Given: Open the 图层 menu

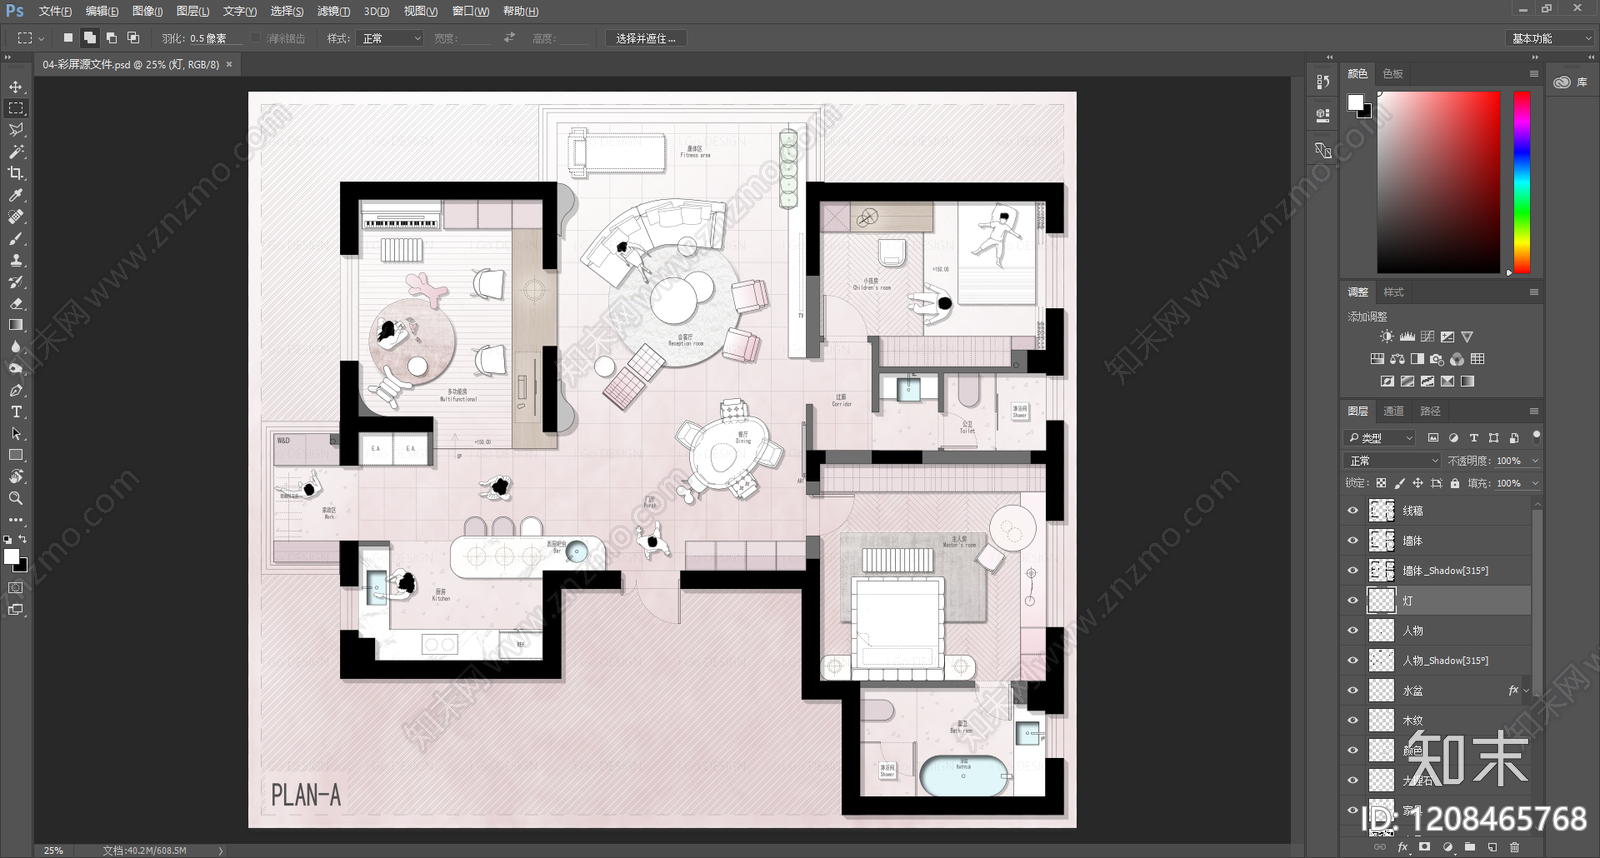Looking at the screenshot, I should pyautogui.click(x=192, y=11).
